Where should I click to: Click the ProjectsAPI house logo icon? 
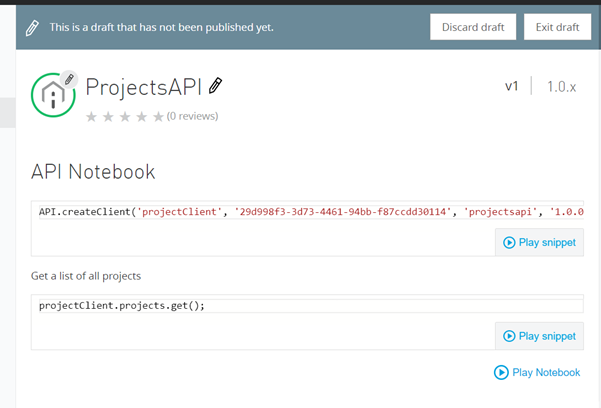point(53,95)
